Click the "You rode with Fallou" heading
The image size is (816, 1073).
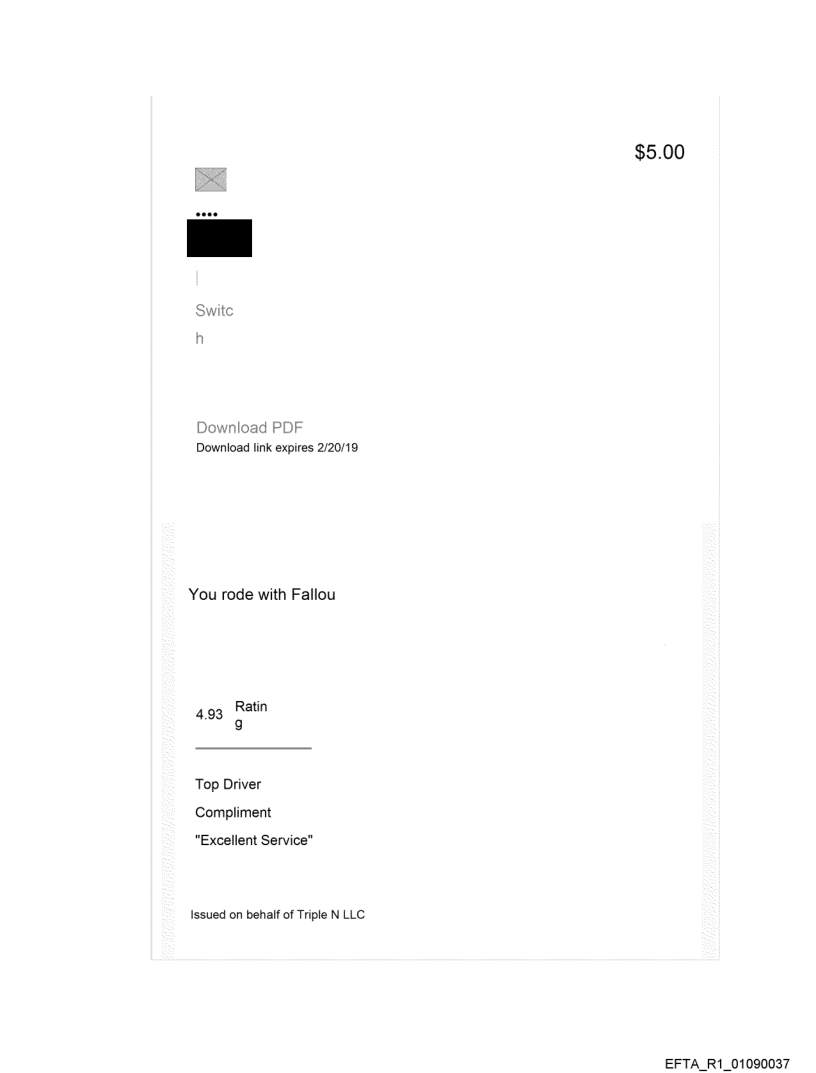point(262,595)
